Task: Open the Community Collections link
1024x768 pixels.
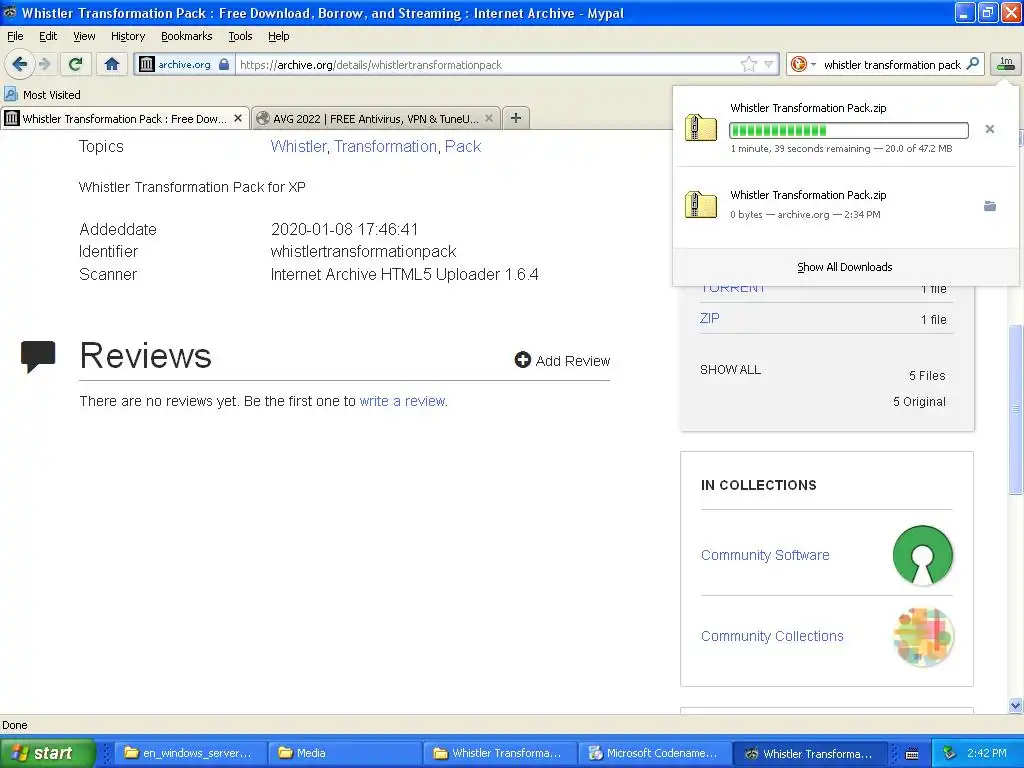Action: [x=772, y=636]
